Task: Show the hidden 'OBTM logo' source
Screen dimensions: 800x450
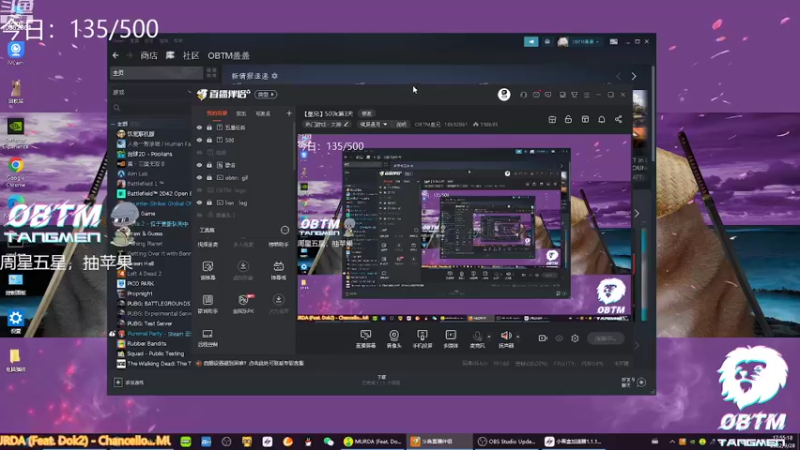Action: 199,190
